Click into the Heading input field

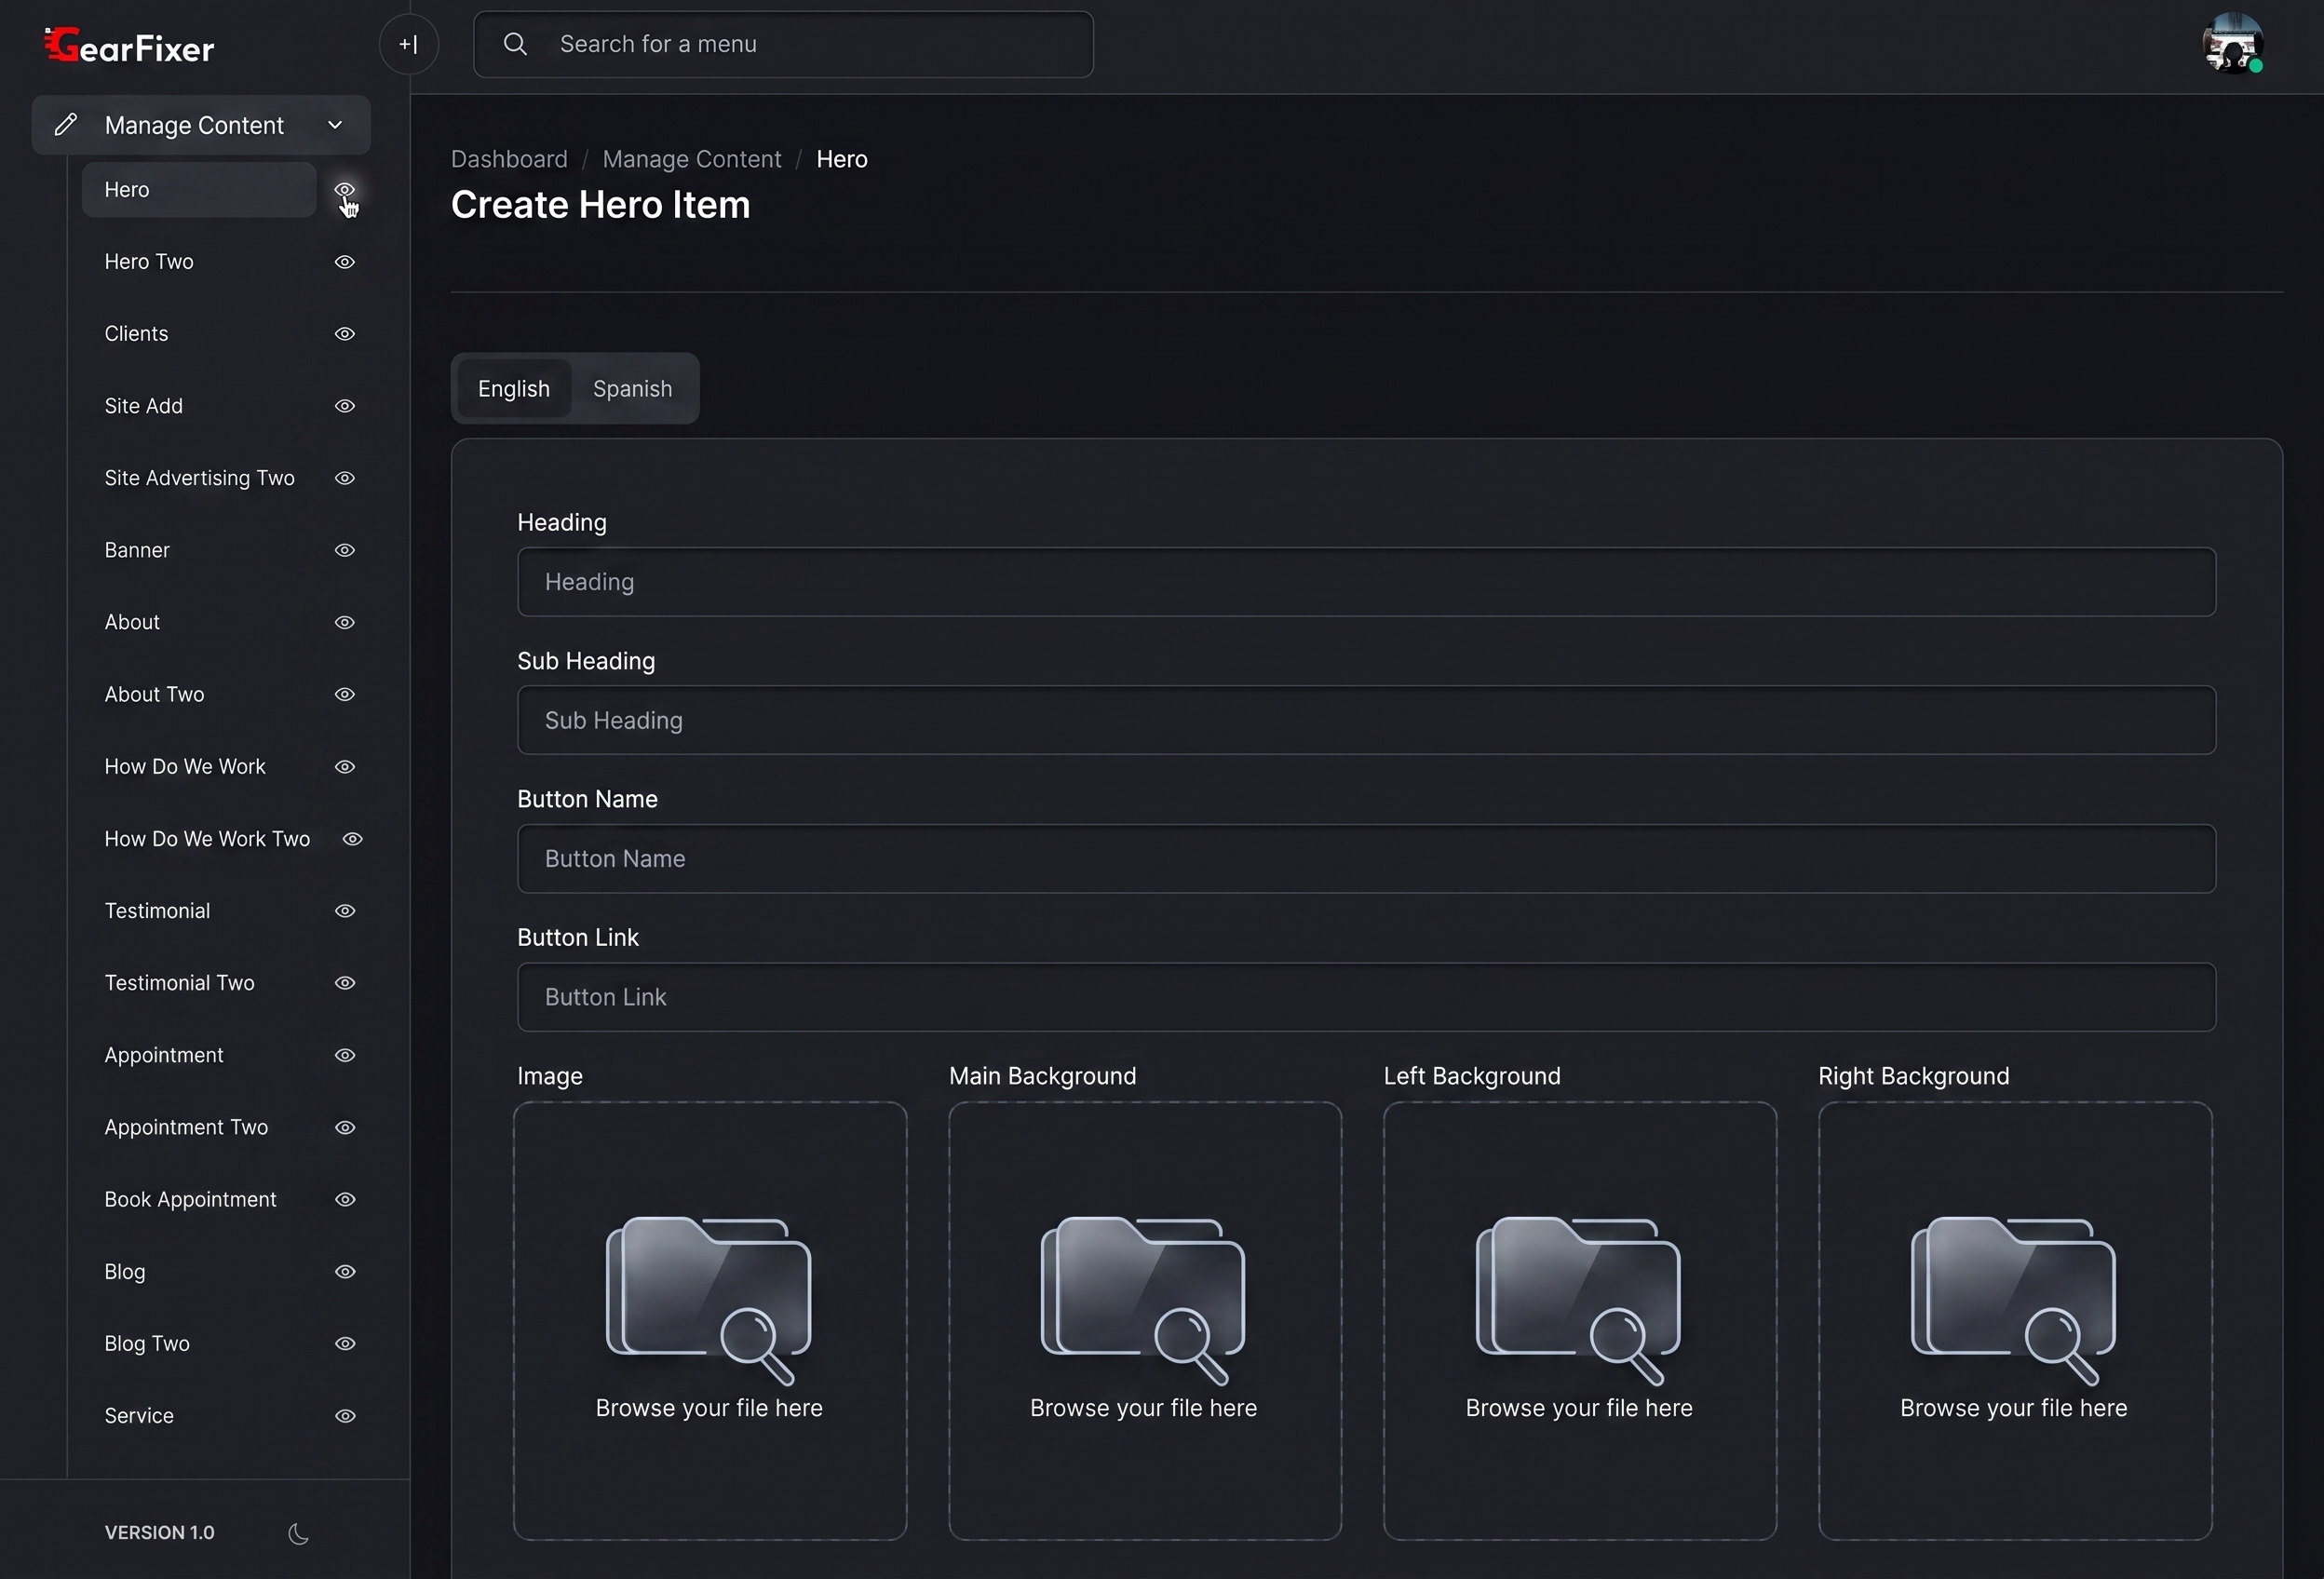[1366, 582]
